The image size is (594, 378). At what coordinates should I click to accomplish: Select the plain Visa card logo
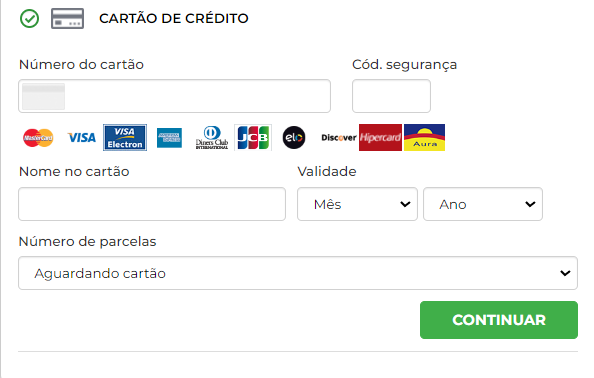(x=81, y=137)
